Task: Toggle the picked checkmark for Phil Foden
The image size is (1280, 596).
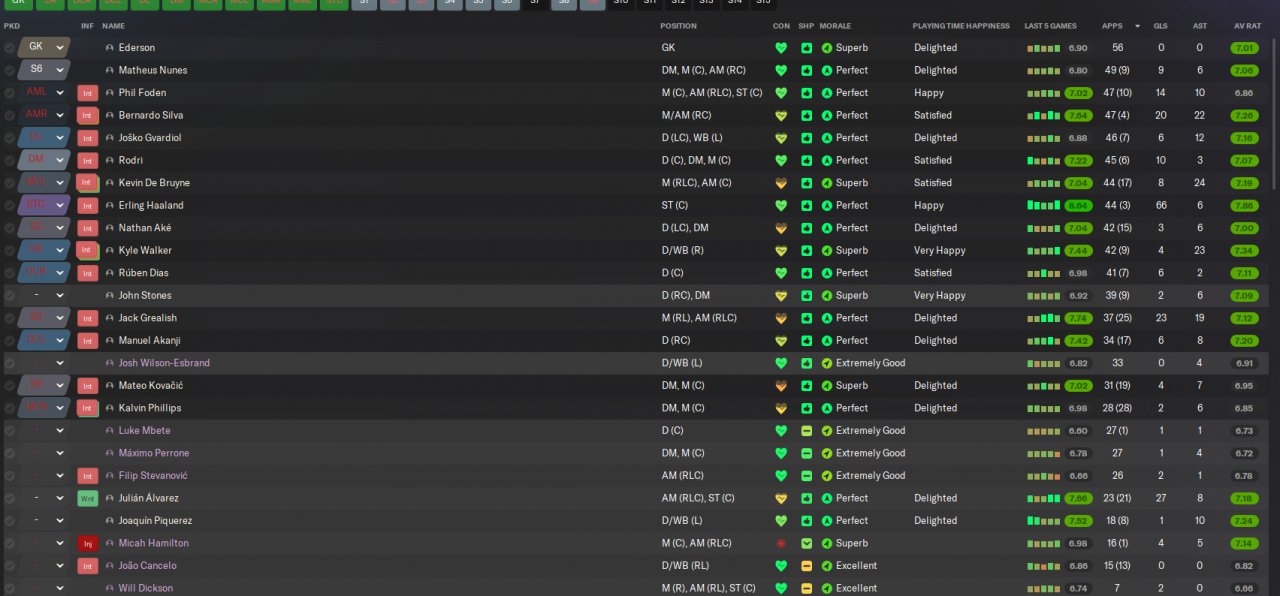Action: 9,93
